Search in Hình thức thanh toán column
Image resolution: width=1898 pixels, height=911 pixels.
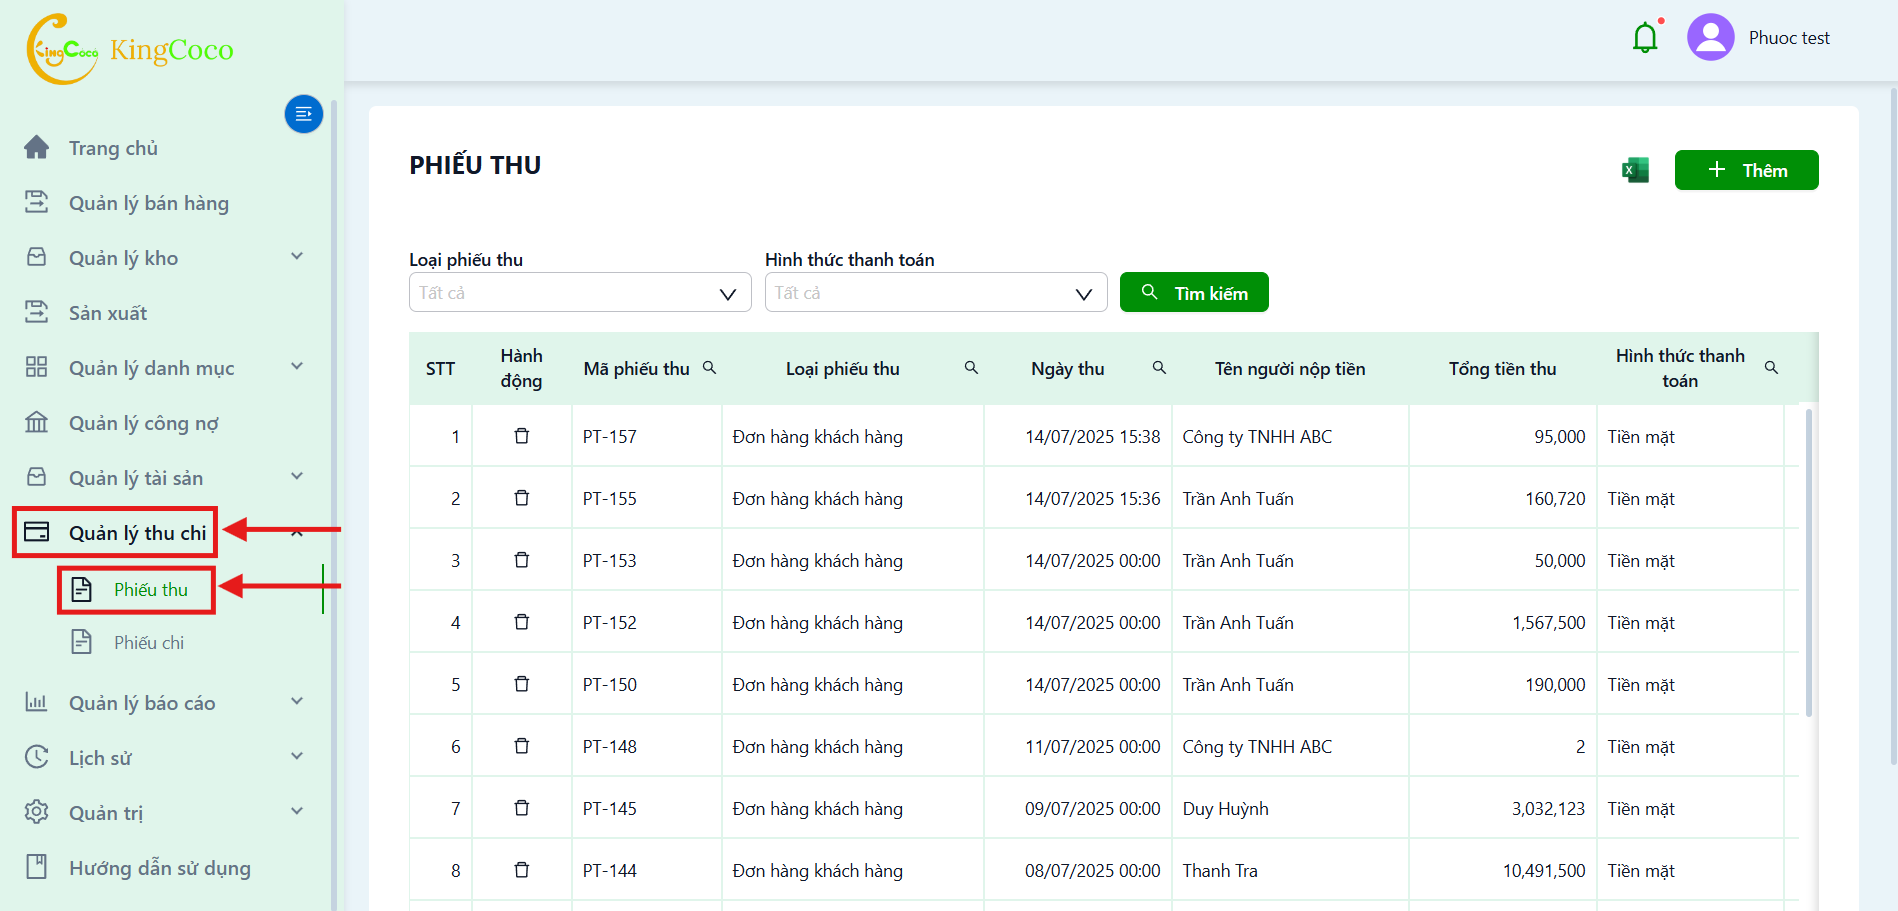[x=1771, y=368]
